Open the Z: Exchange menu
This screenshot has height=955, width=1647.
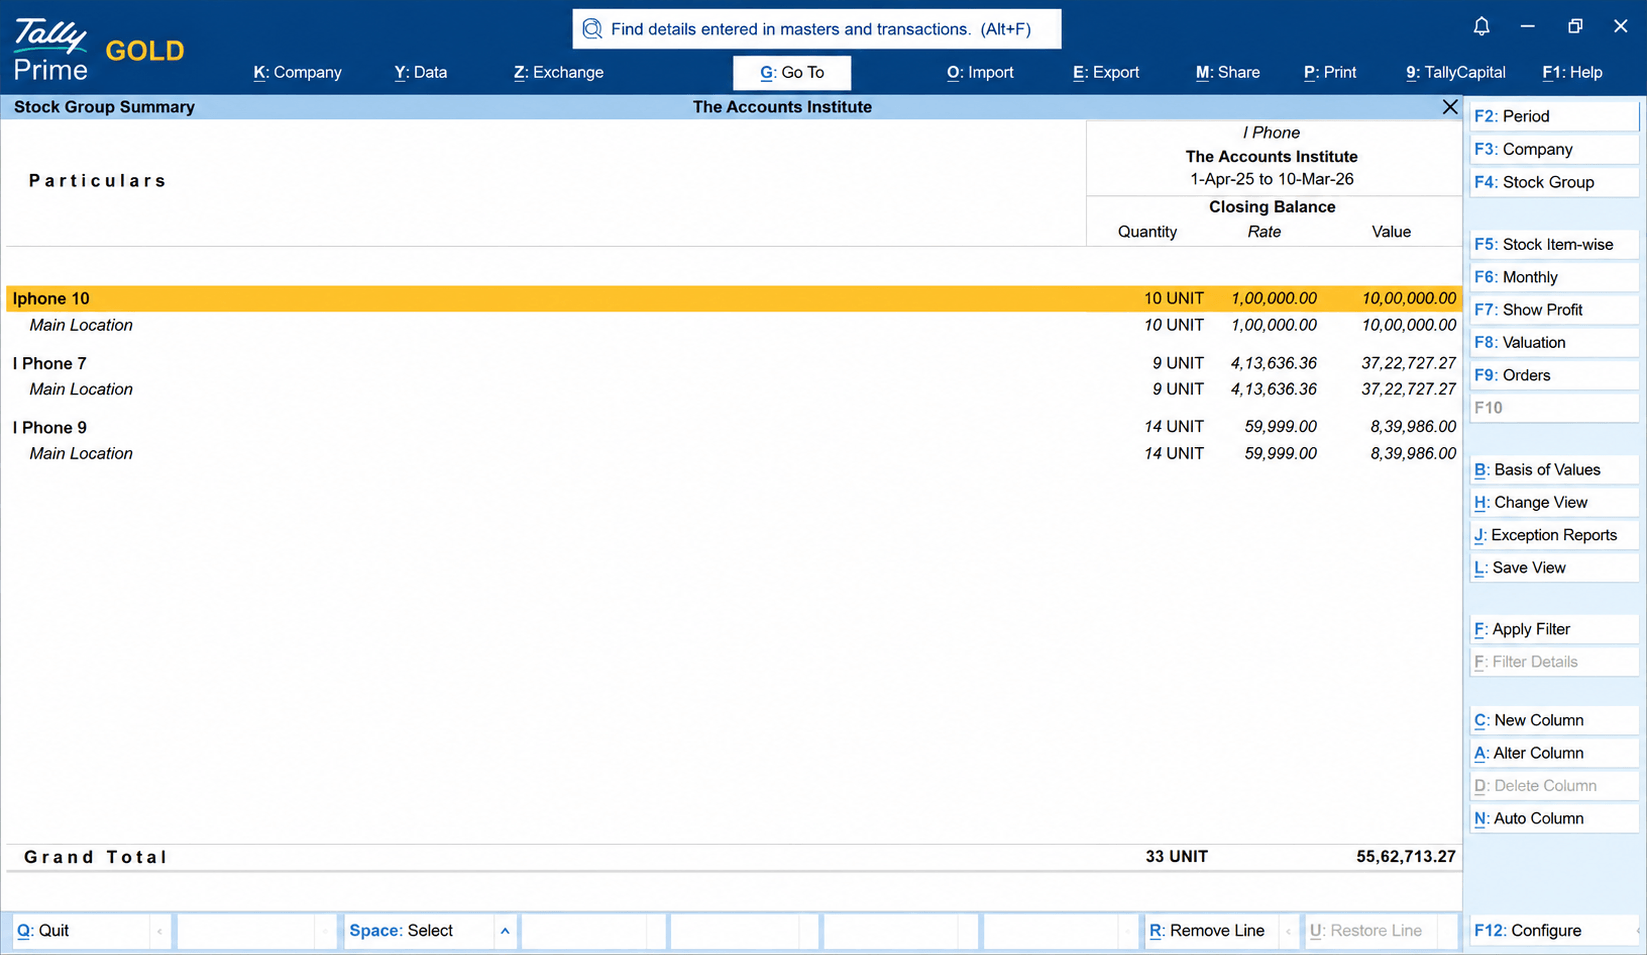point(559,72)
